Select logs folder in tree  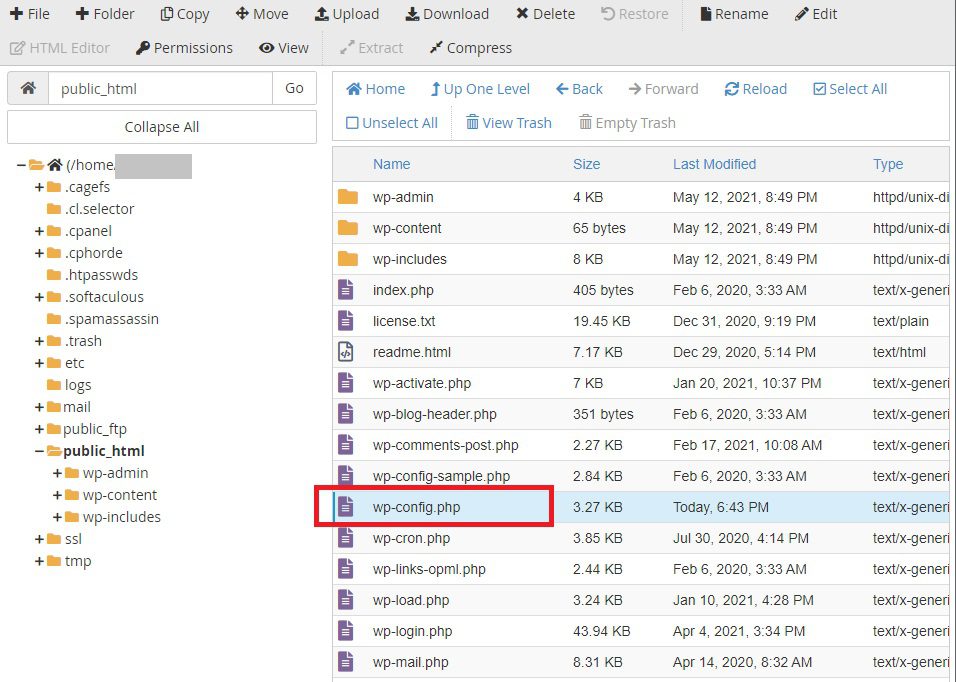[77, 385]
